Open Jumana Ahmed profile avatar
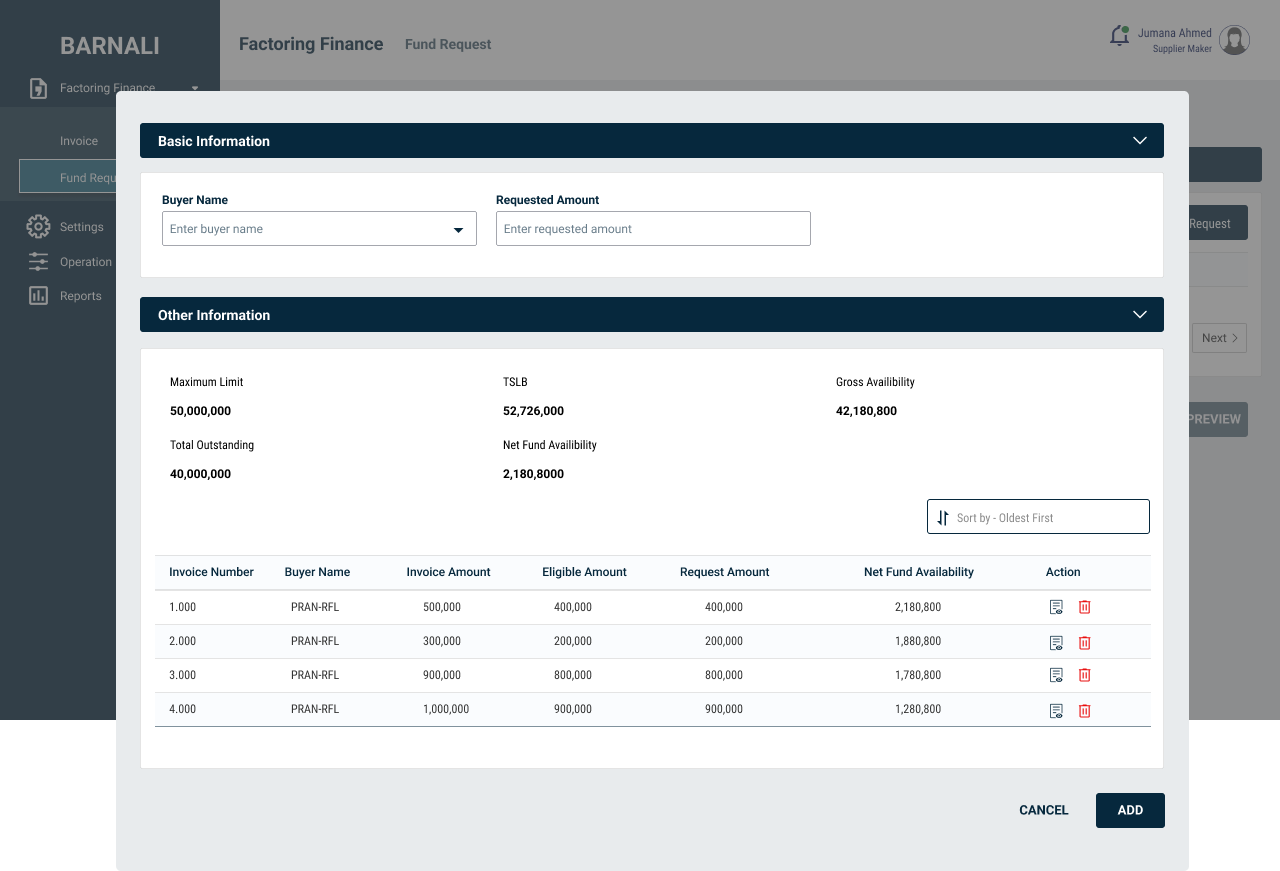 pos(1235,40)
